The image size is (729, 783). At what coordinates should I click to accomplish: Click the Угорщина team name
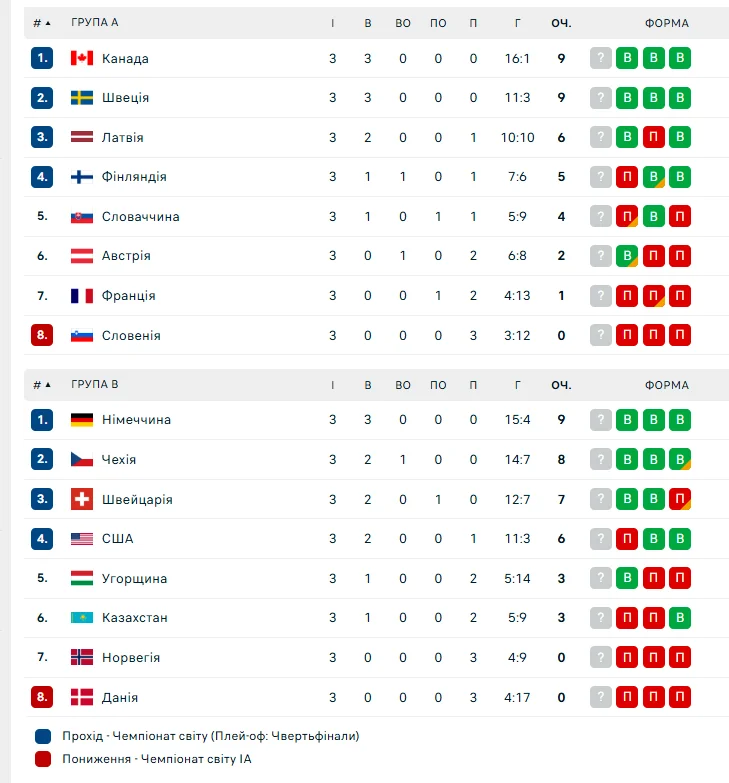pos(134,579)
